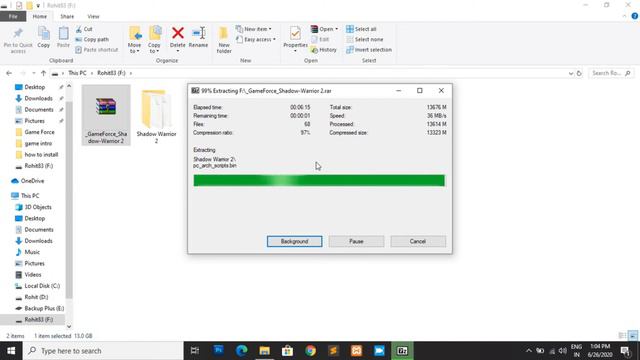The image size is (640, 360).
Task: Select 3D Objects in the navigation pane
Action: coord(38,207)
